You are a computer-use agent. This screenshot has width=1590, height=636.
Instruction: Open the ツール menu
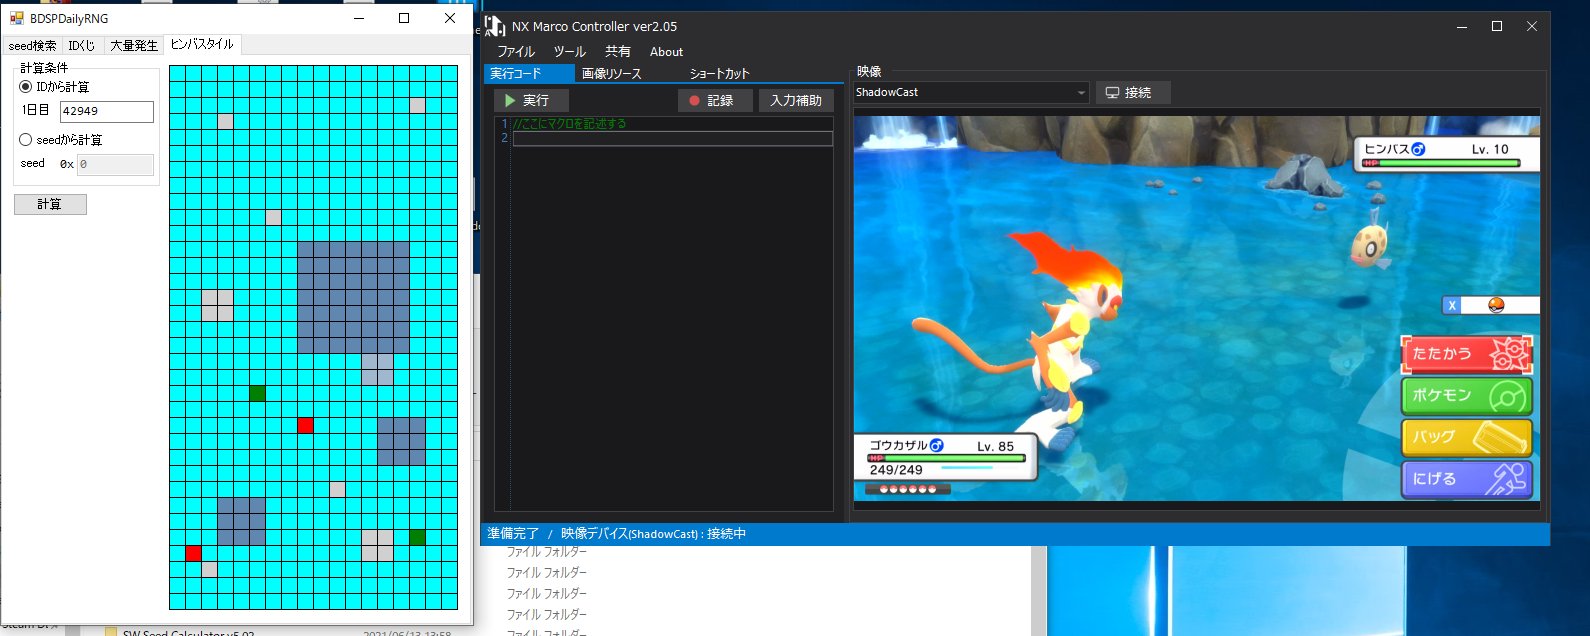pyautogui.click(x=570, y=52)
